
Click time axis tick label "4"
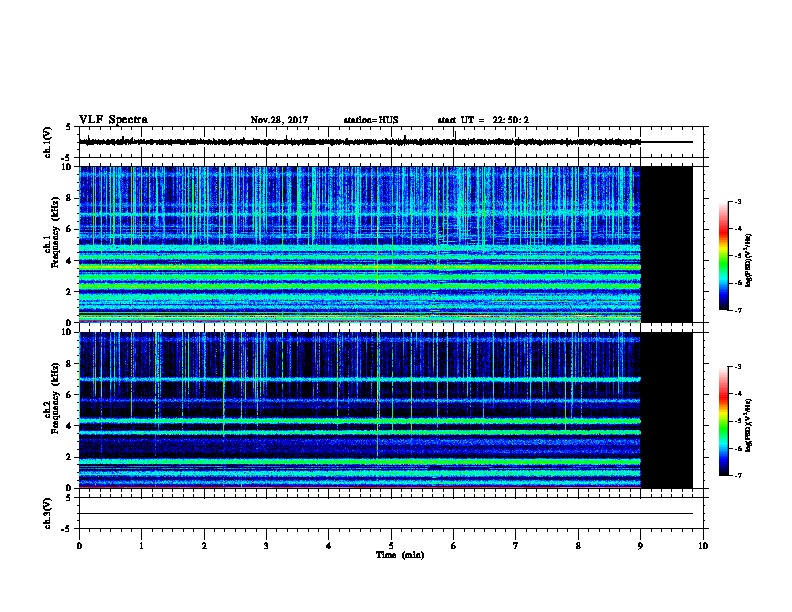[x=329, y=545]
